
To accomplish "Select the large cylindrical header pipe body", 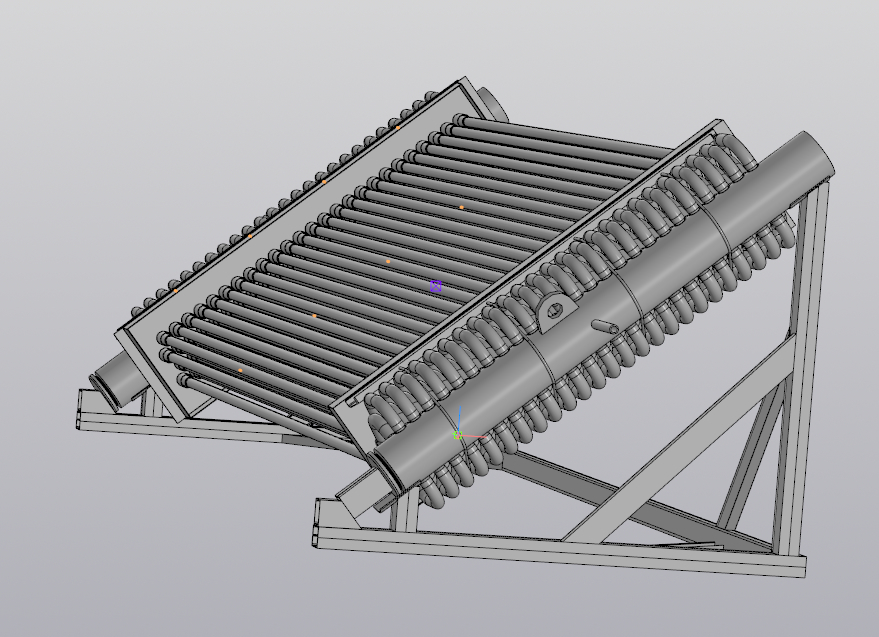I will [605, 314].
